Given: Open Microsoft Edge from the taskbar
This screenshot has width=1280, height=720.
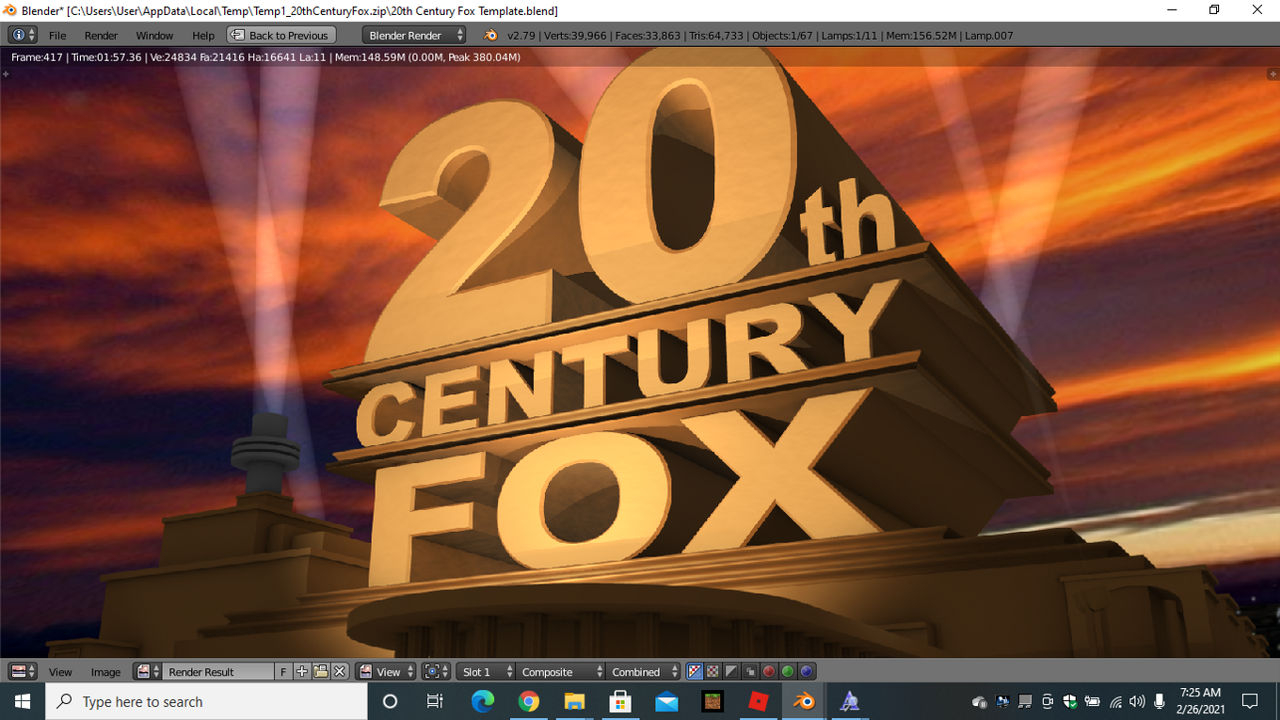Looking at the screenshot, I should [x=483, y=701].
